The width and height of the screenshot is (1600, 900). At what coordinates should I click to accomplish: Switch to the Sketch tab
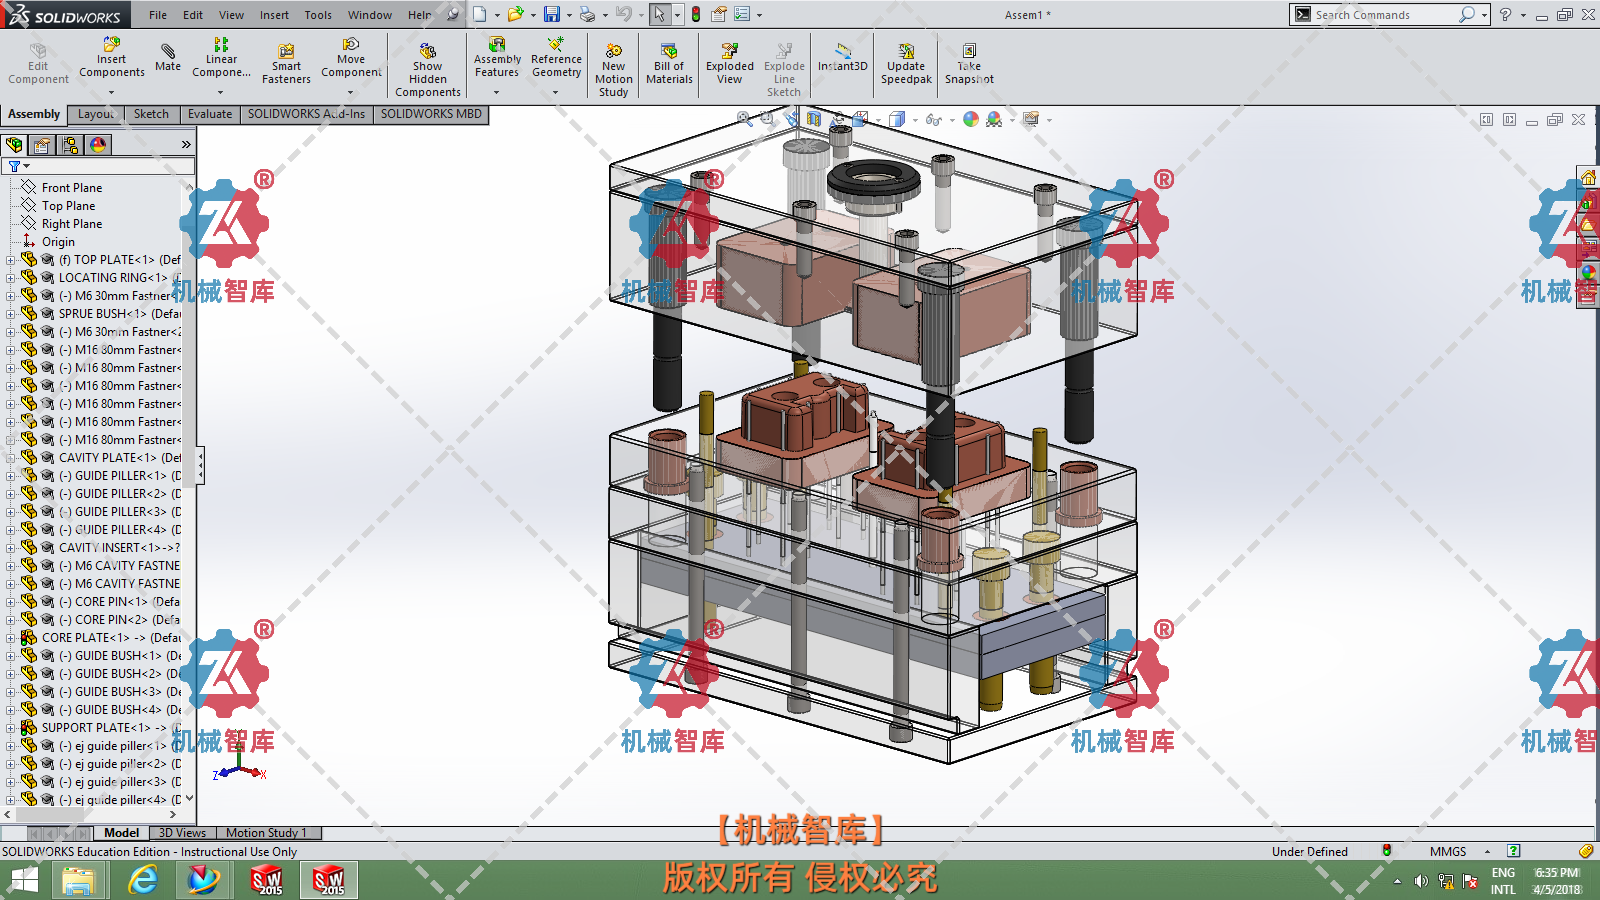151,114
